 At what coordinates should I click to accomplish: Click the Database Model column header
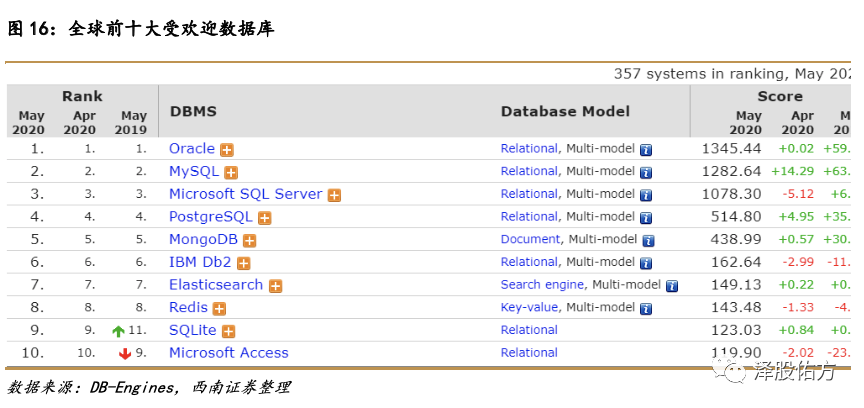click(565, 111)
